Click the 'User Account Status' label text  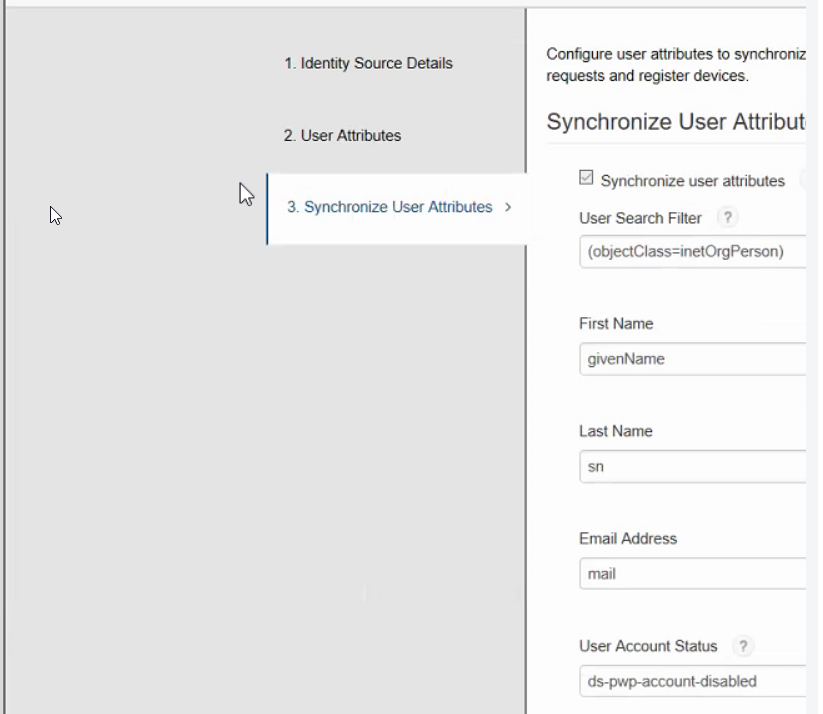tap(648, 646)
